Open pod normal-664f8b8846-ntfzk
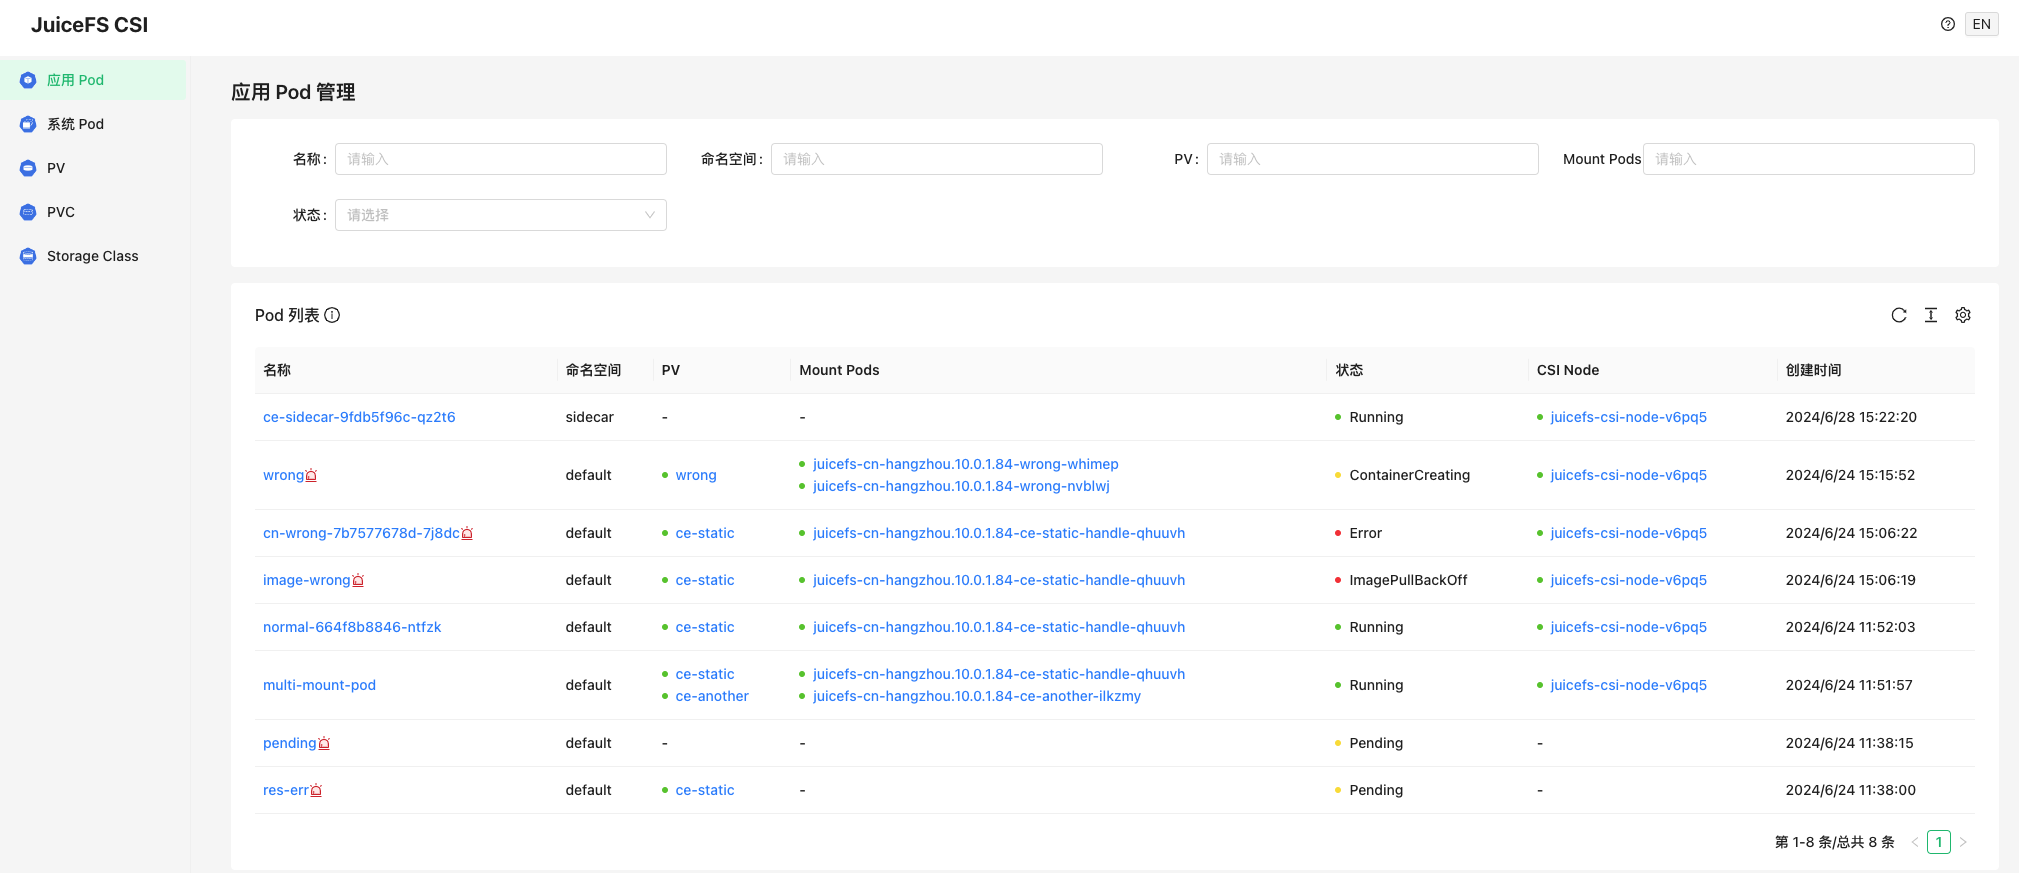Screen dimensions: 2019x873 pos(352,627)
